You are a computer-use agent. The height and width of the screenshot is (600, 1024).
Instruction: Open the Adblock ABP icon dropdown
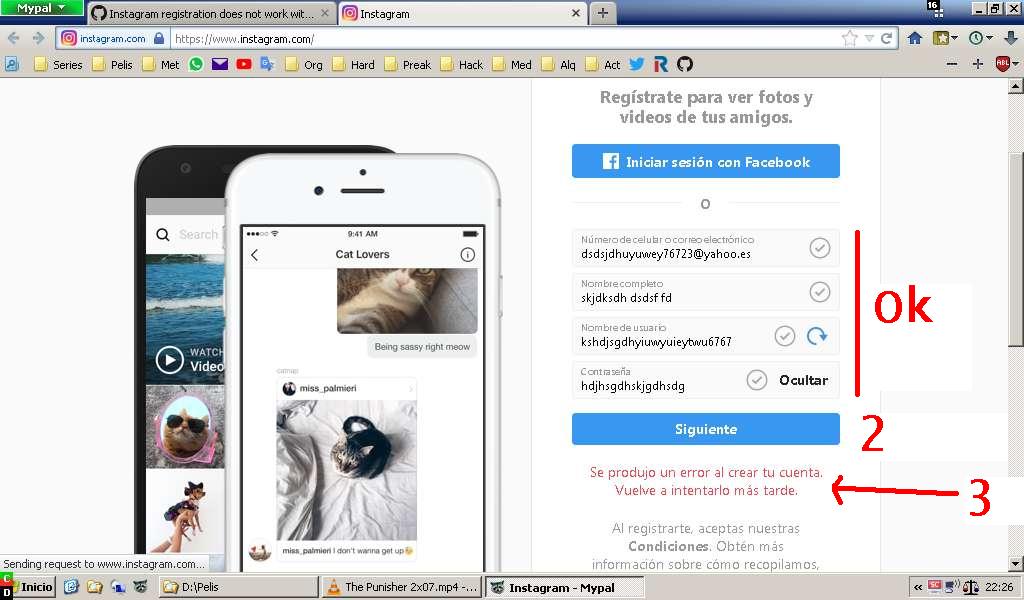[1006, 64]
